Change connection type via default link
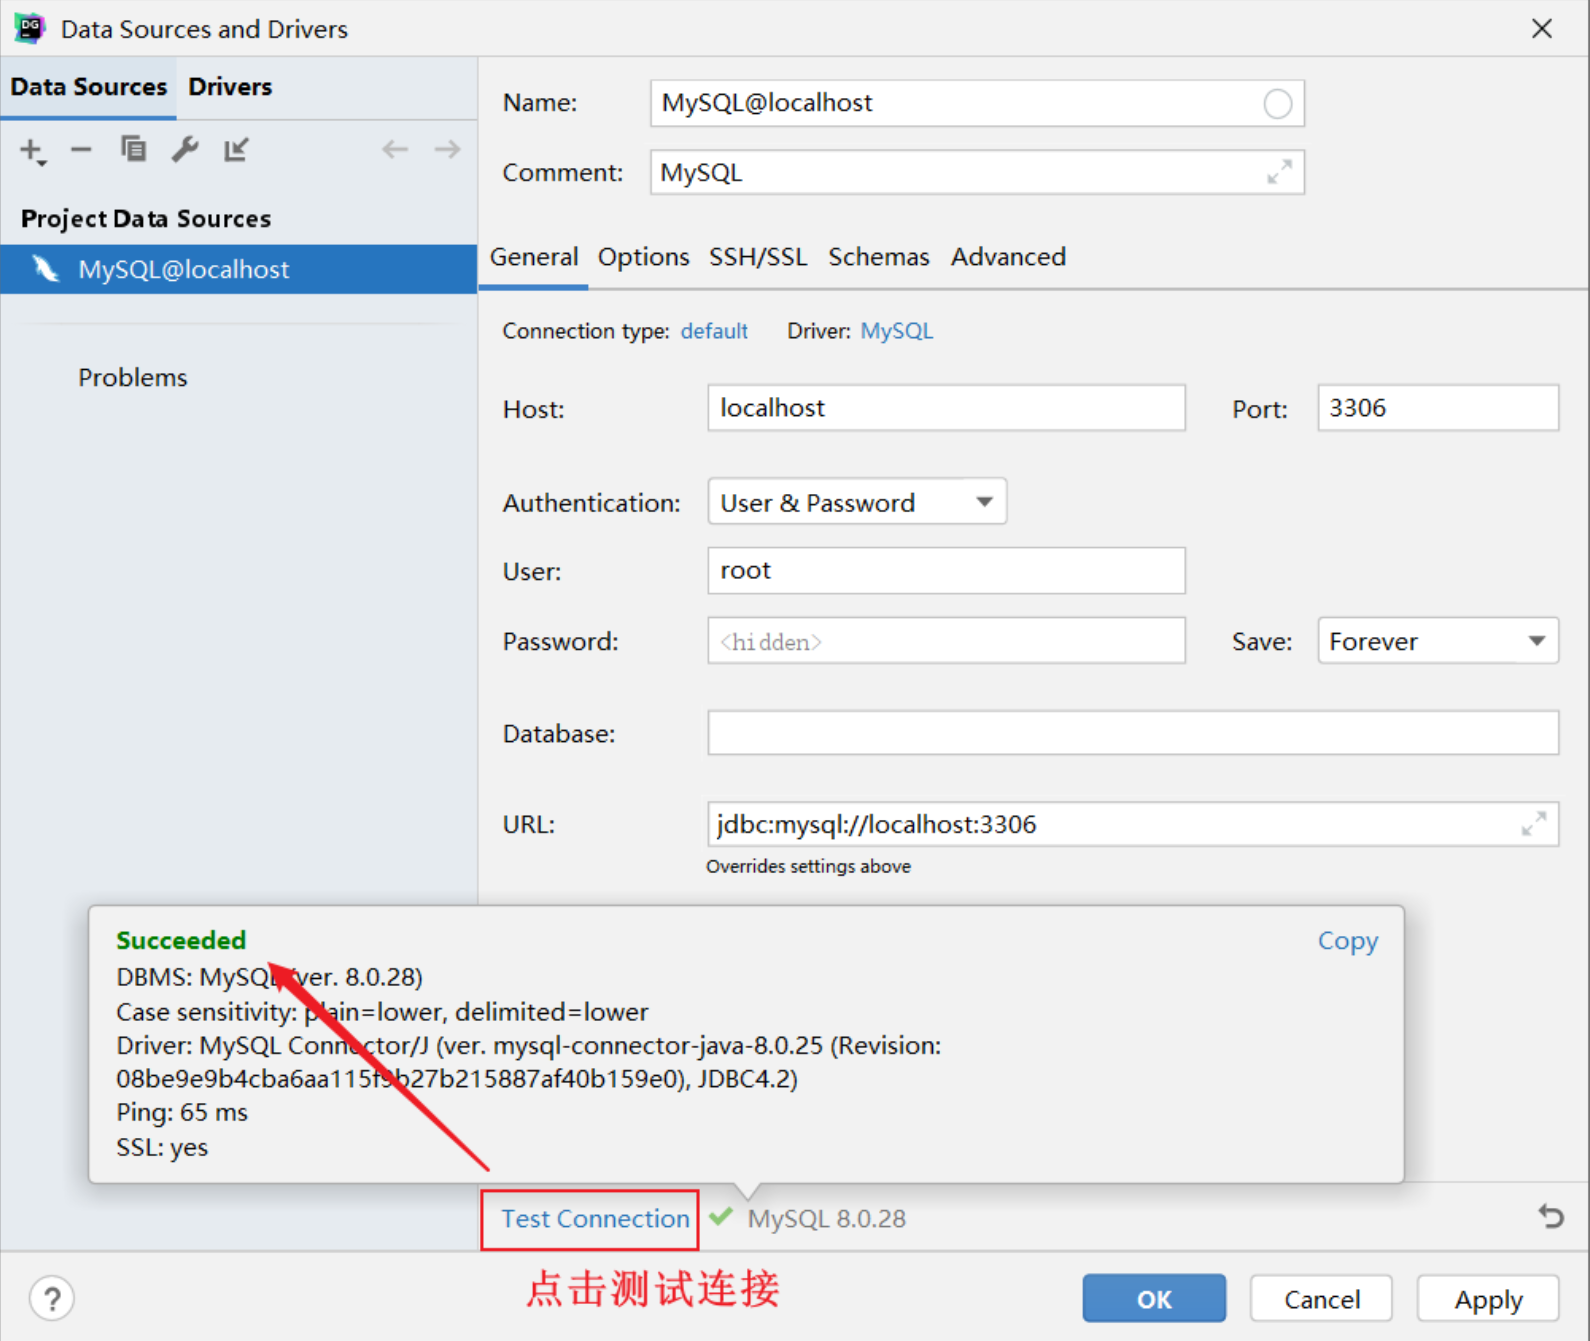The image size is (1590, 1341). (x=714, y=331)
